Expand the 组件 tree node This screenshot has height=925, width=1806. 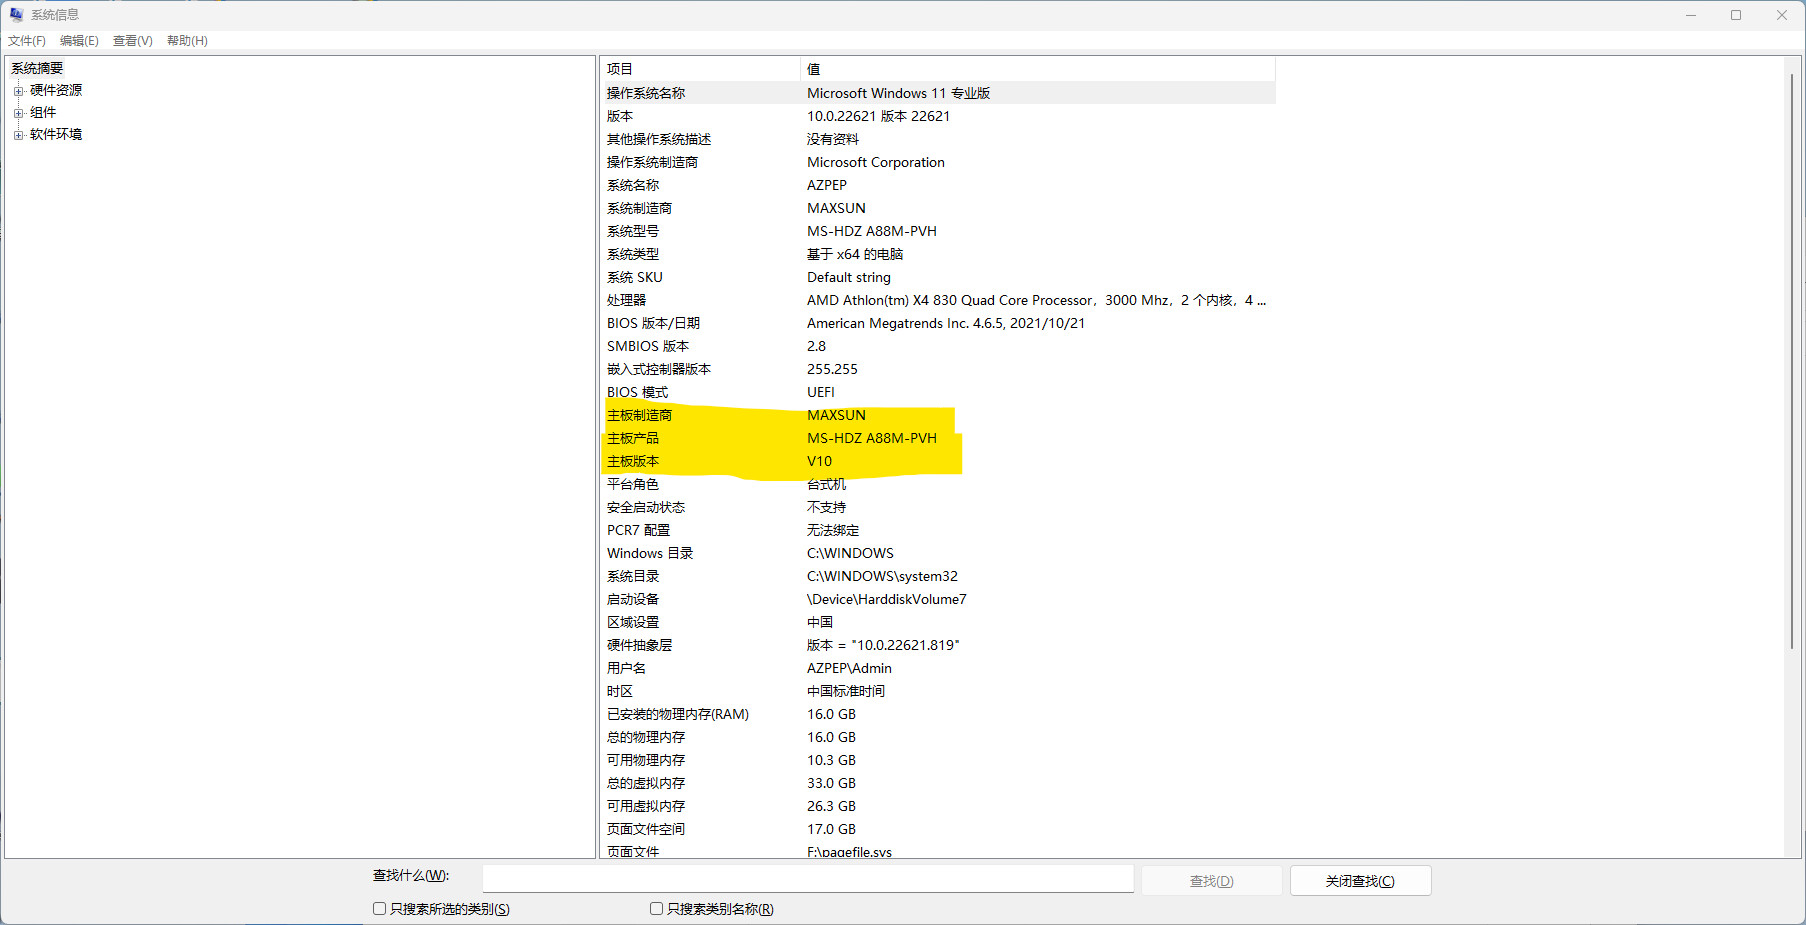[x=18, y=113]
